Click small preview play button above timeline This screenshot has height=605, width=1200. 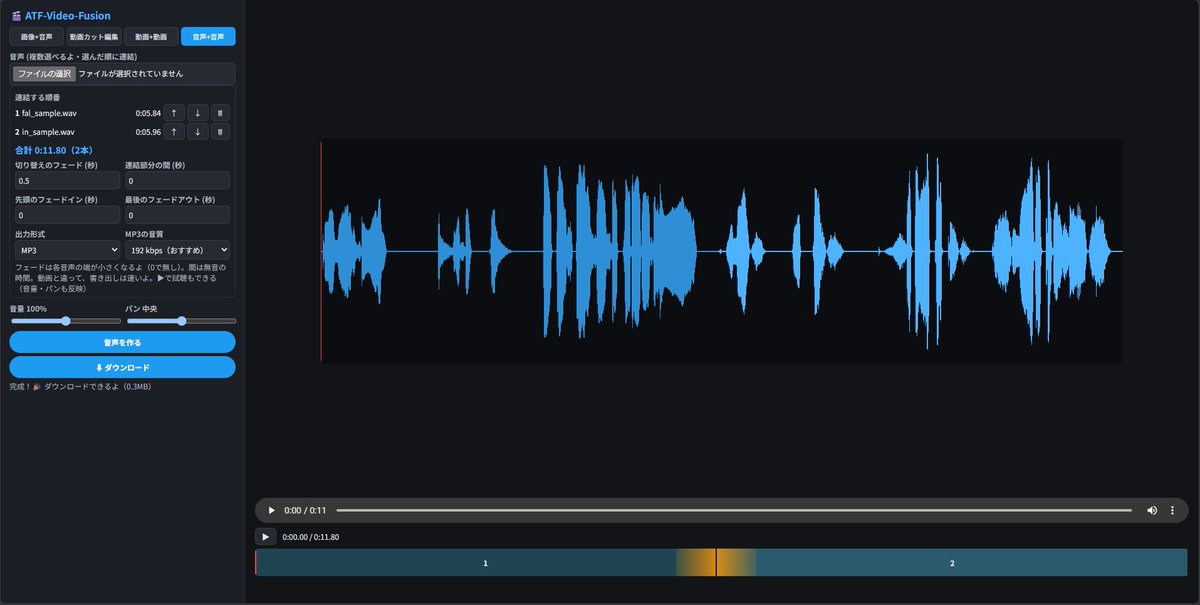(265, 537)
